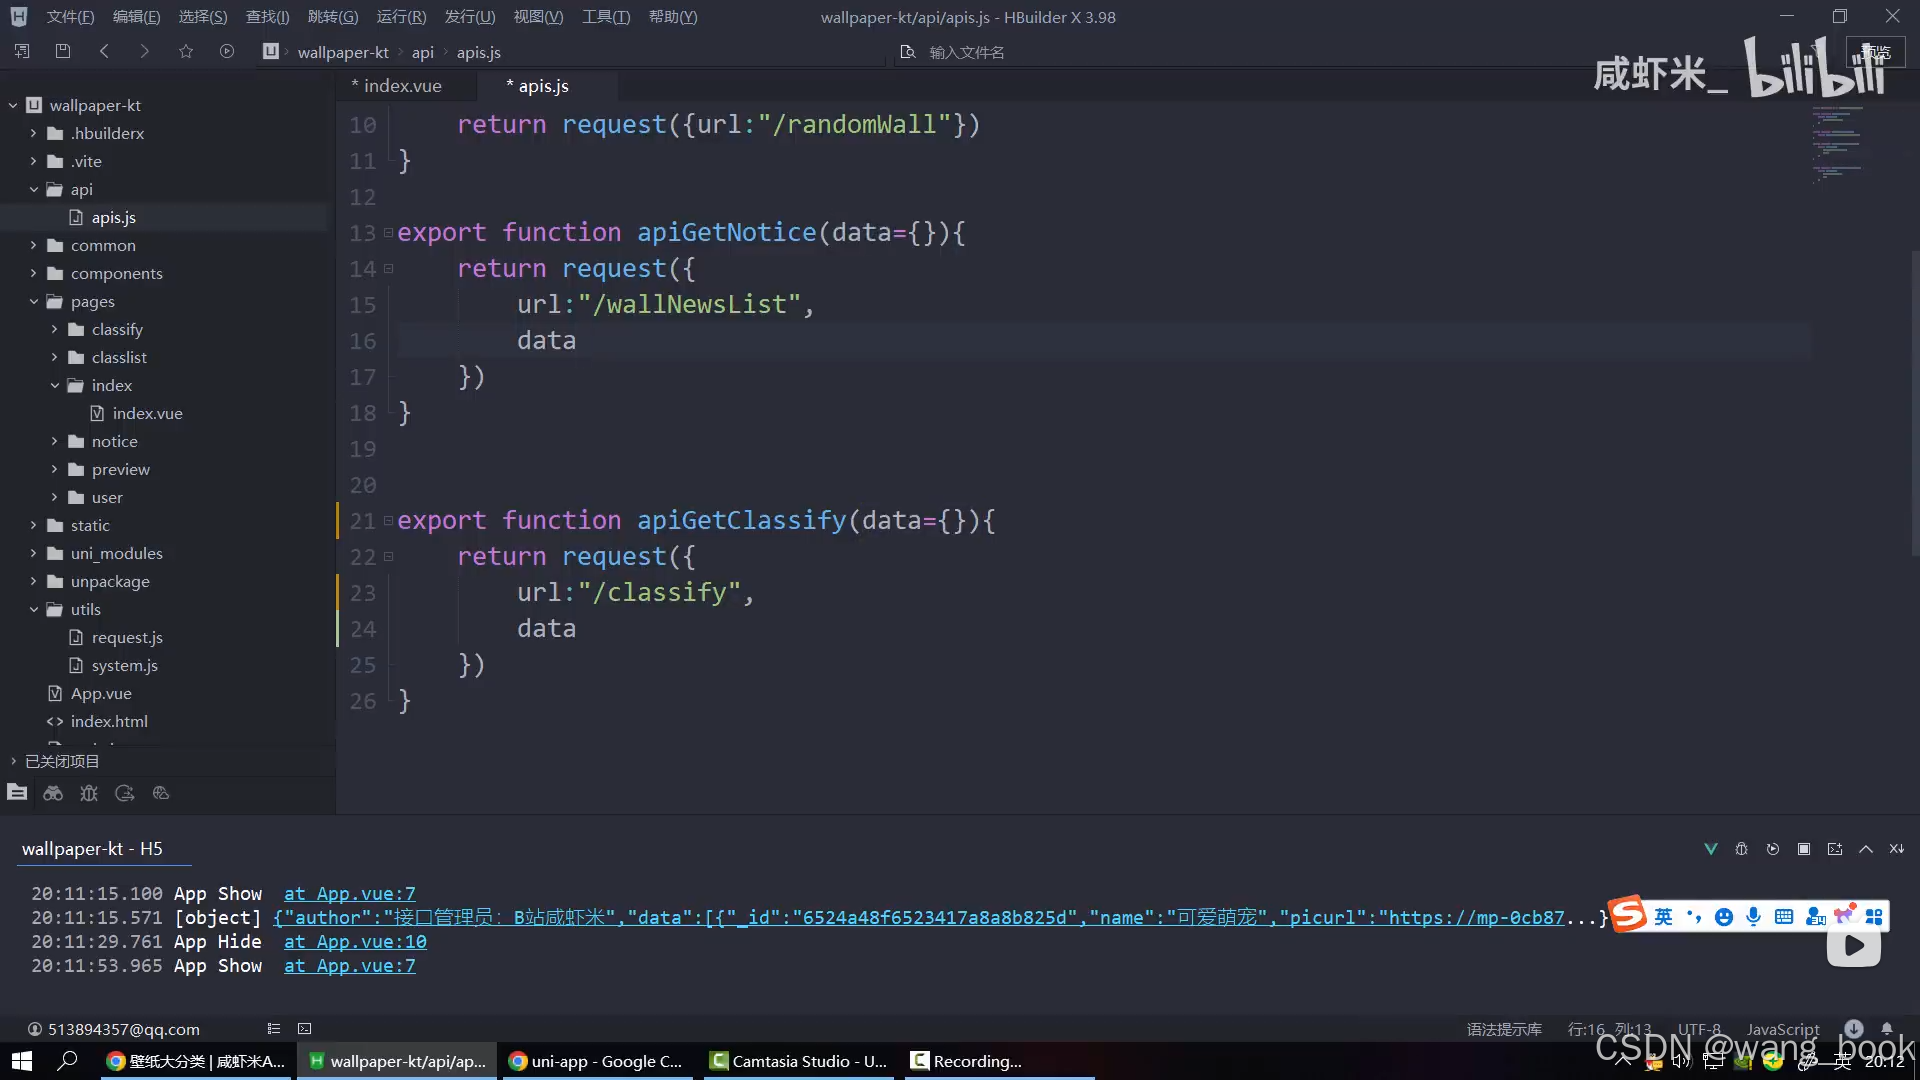Toggle fold marker at line 14 request block
Viewport: 1920px width, 1080px height.
pyautogui.click(x=388, y=269)
